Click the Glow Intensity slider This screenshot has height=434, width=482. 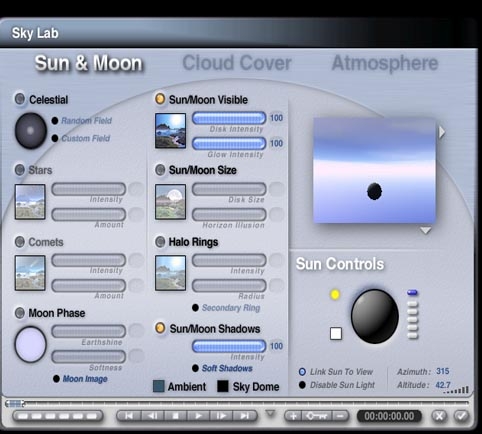point(229,143)
